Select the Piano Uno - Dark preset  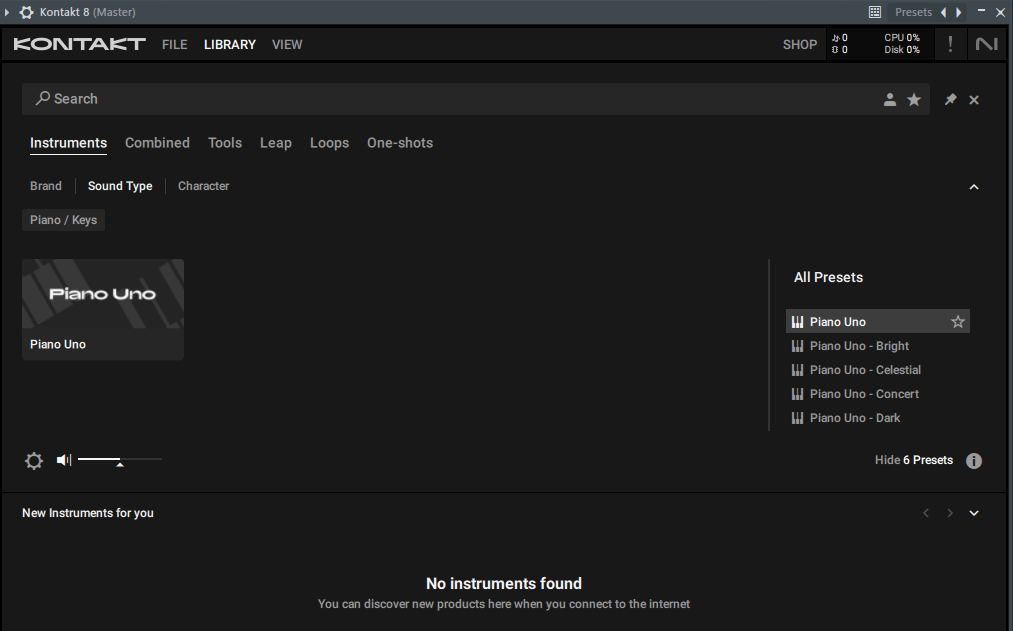coord(855,418)
